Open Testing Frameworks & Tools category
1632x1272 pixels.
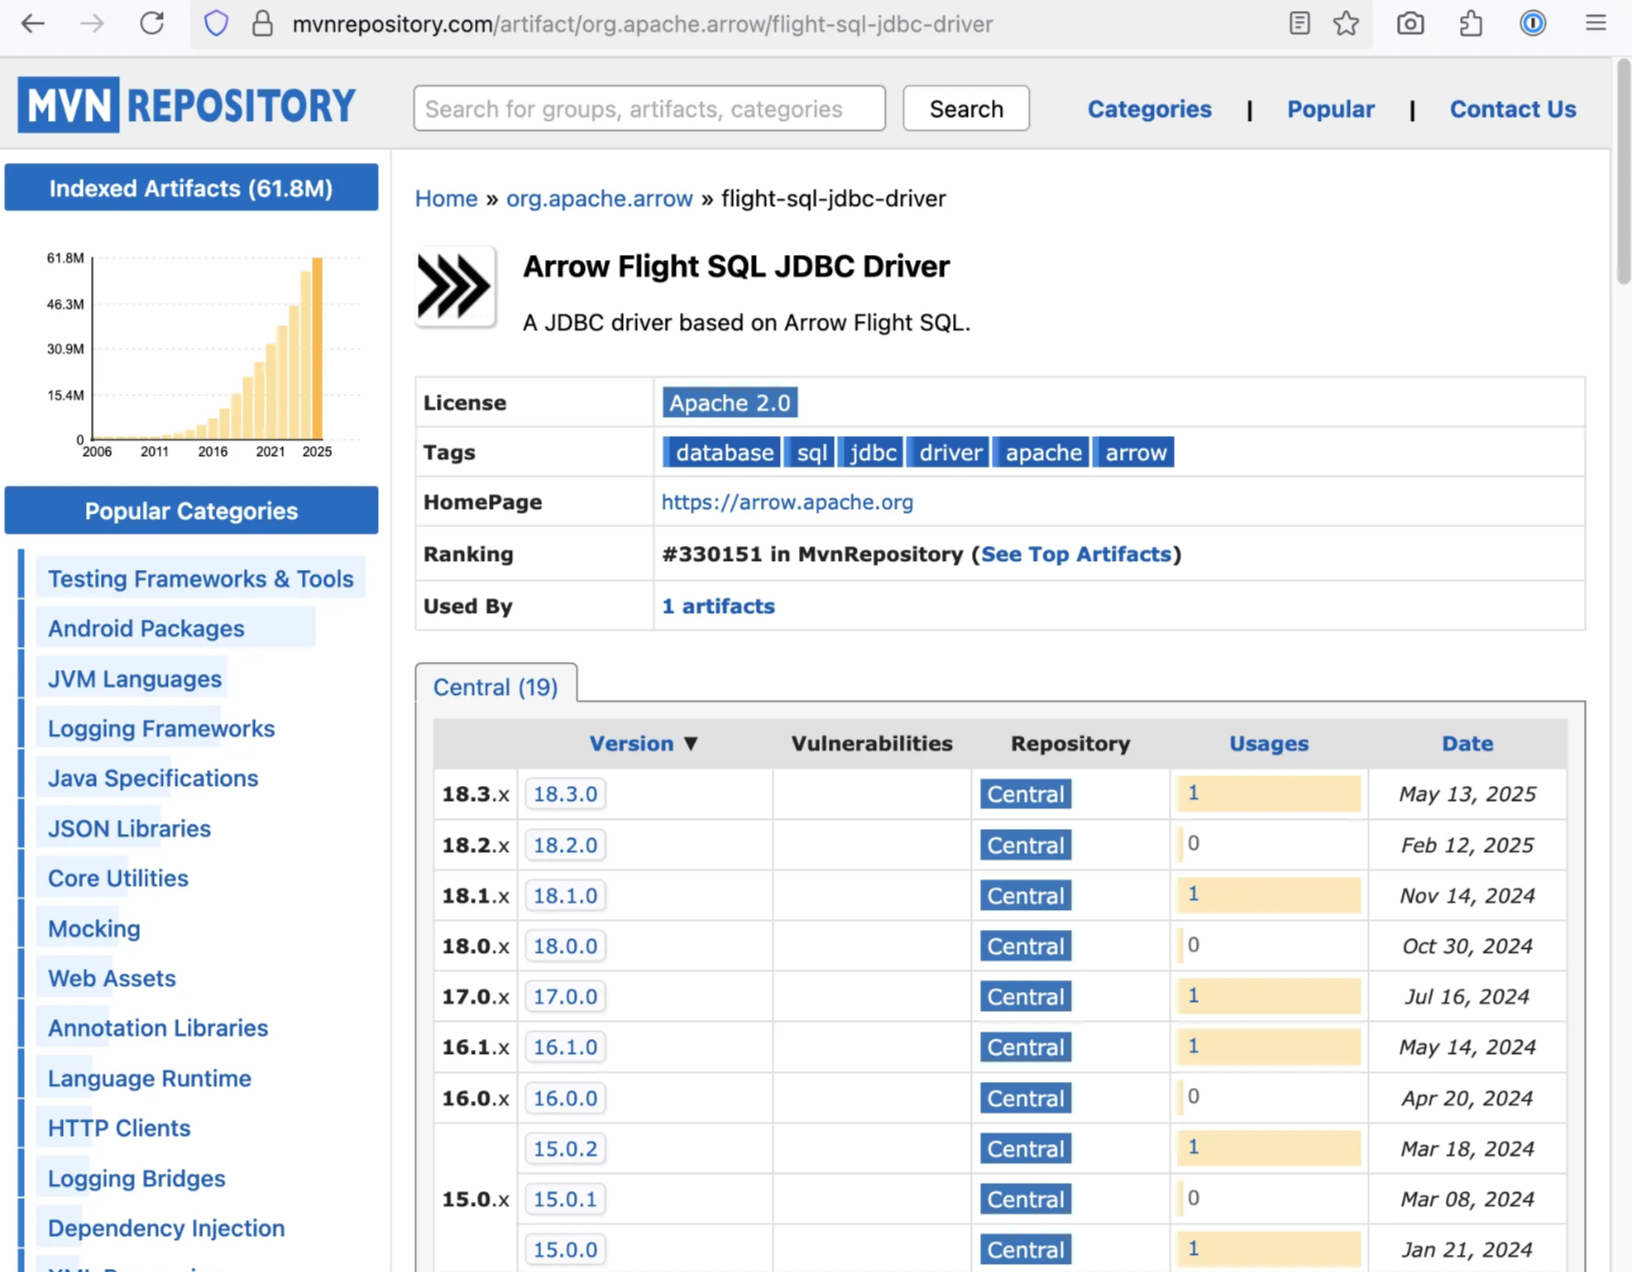[x=200, y=579]
